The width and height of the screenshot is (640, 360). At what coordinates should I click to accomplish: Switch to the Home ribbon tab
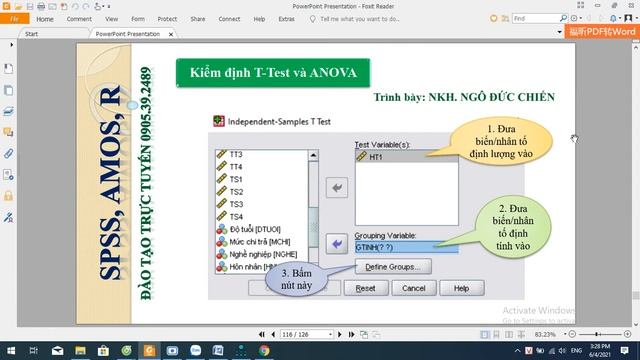pos(45,19)
